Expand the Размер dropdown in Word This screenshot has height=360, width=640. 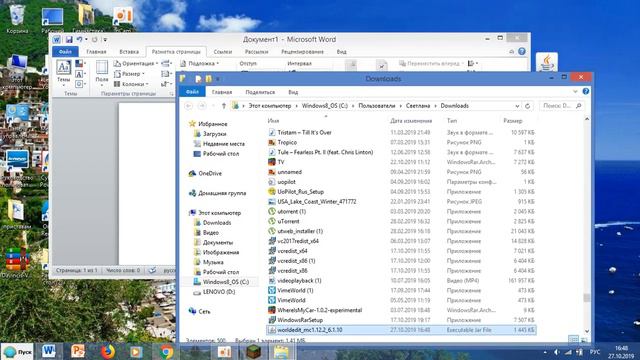[x=129, y=74]
